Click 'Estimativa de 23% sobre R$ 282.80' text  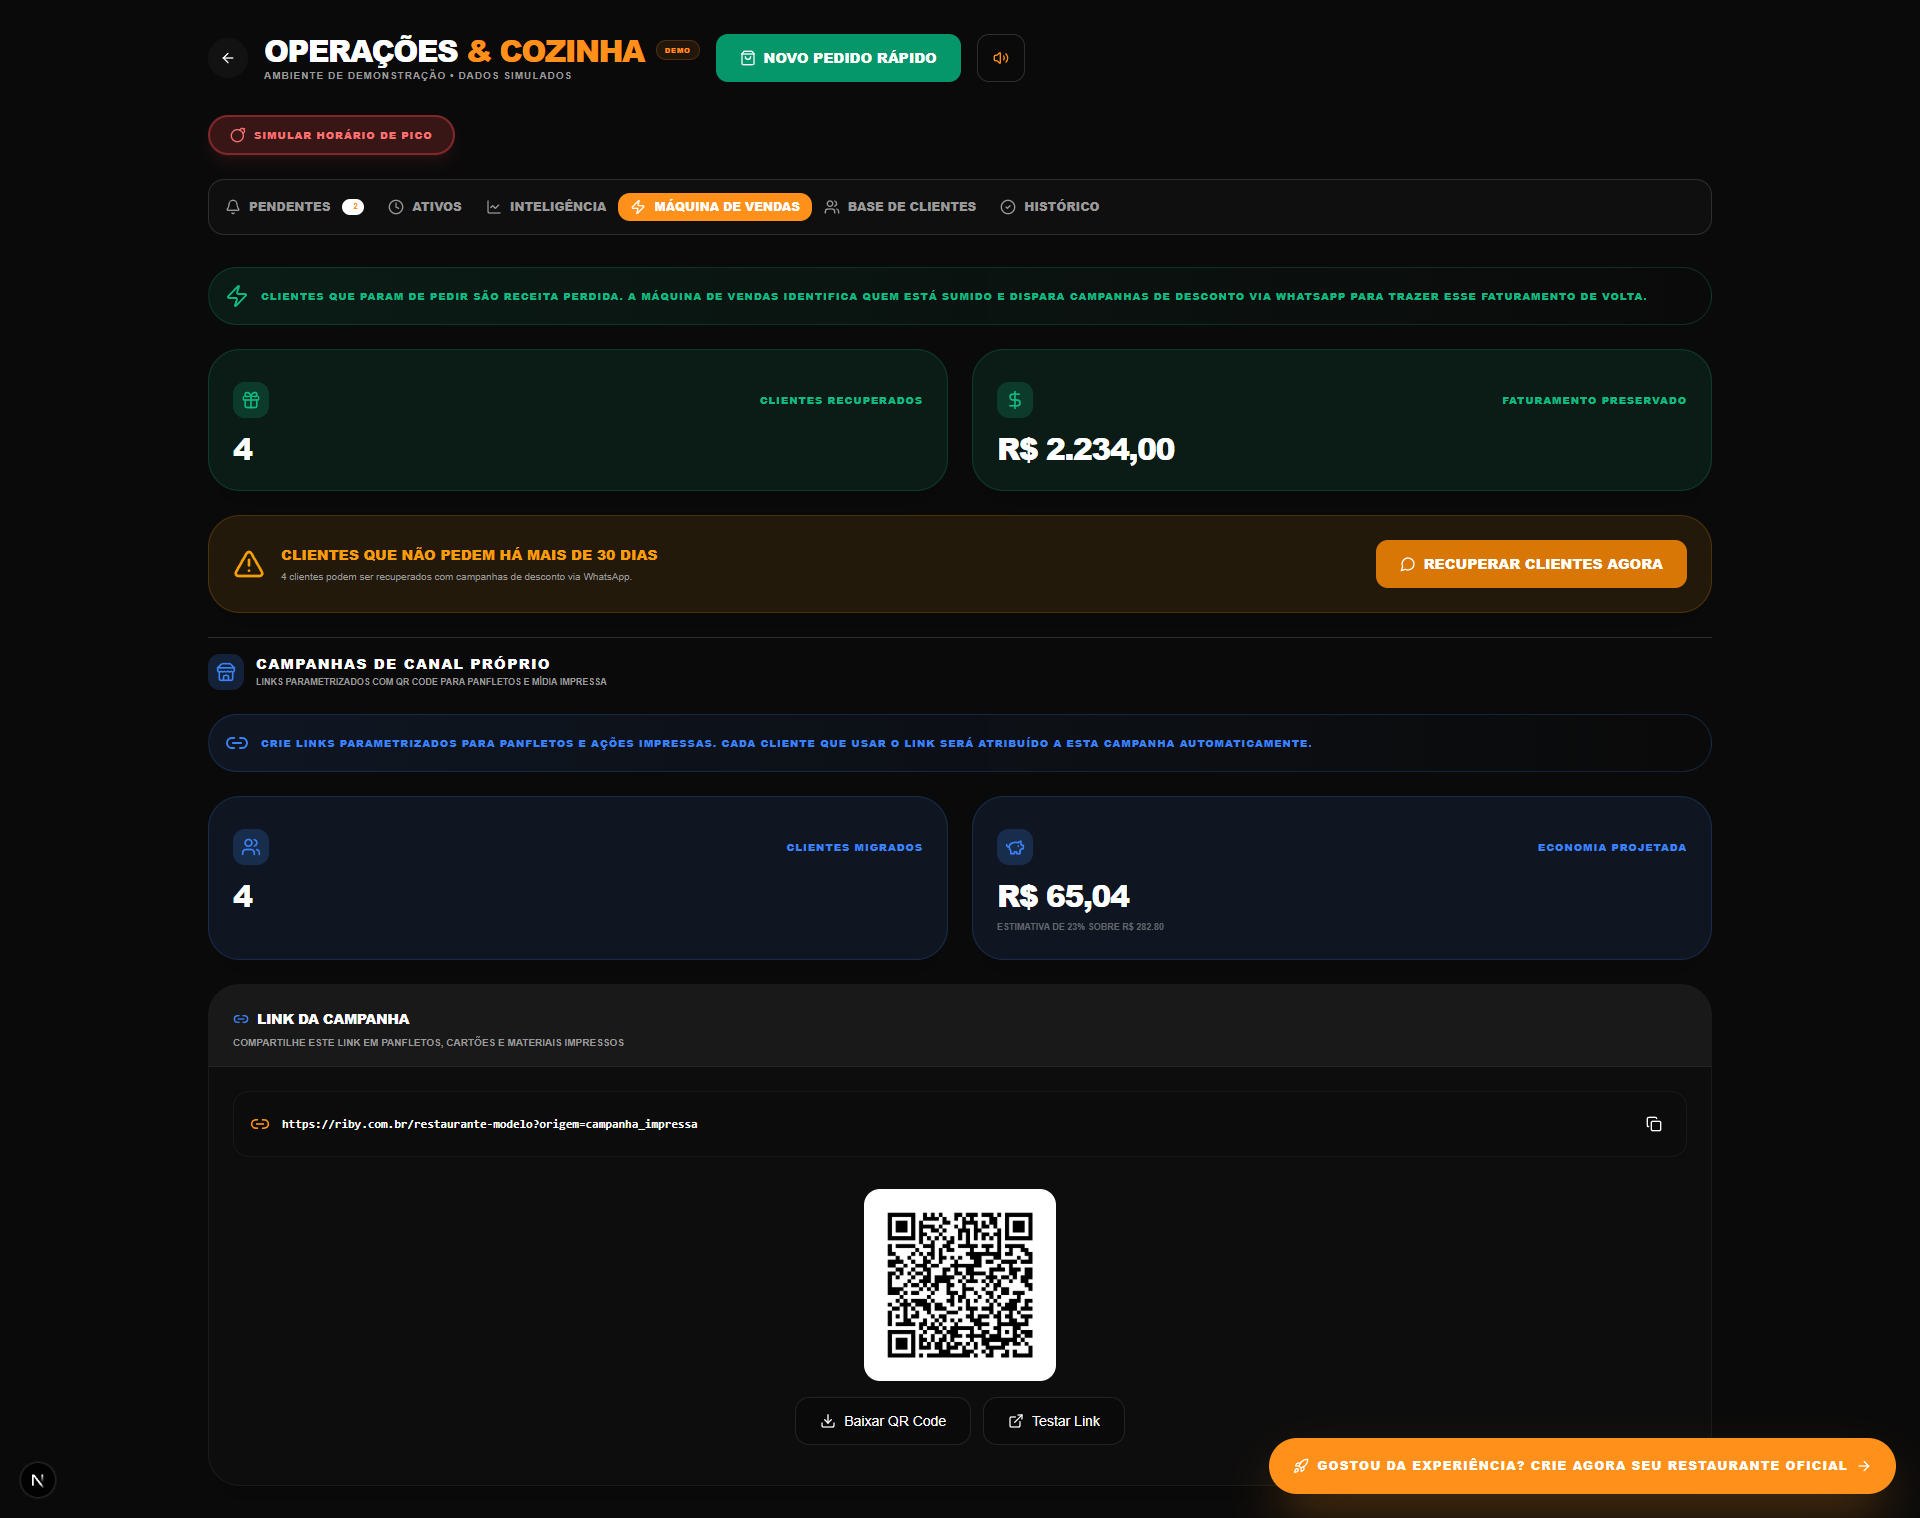(1080, 927)
